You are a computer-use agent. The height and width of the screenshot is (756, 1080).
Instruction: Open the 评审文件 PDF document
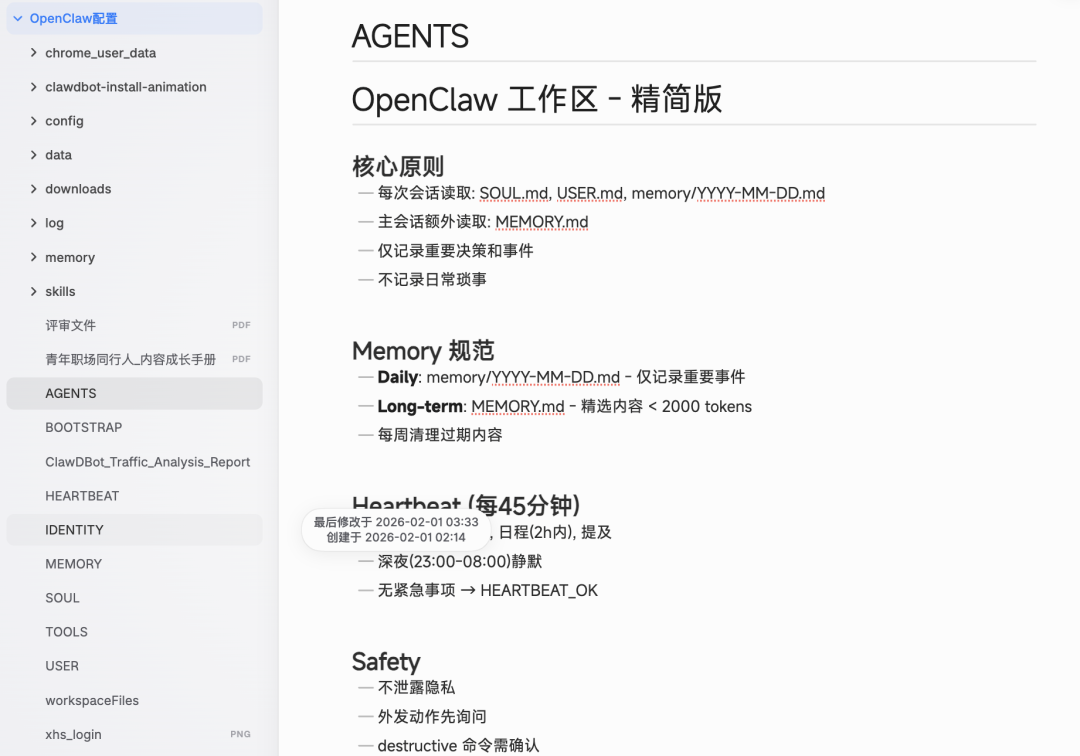70,324
